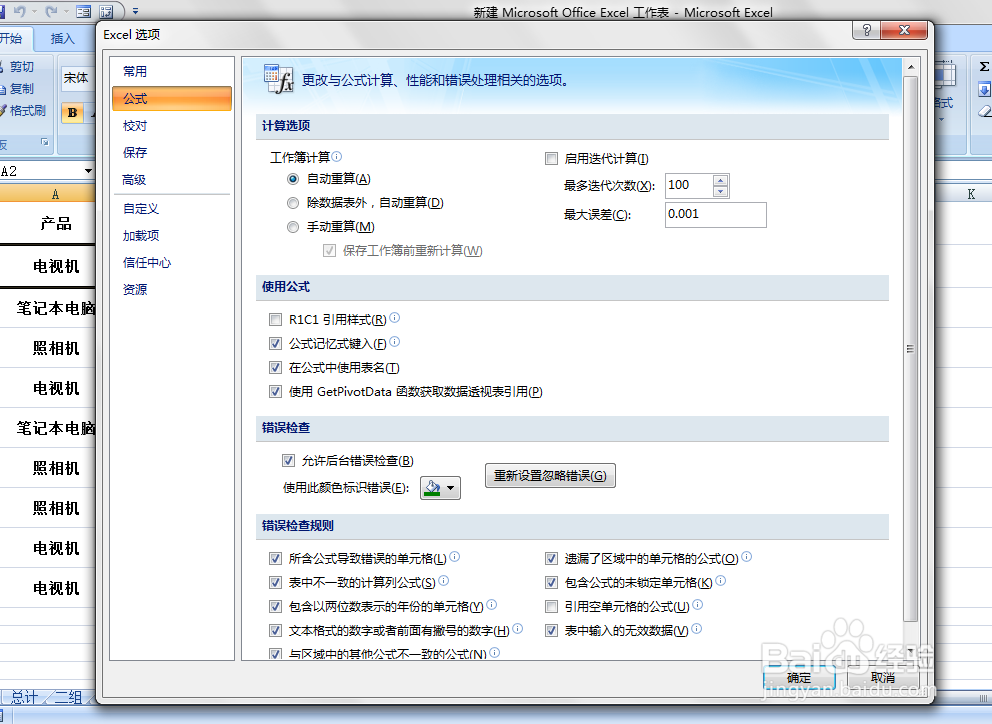992x724 pixels.
Task: Enable the R1C1 引用样式 checkbox
Action: (275, 319)
